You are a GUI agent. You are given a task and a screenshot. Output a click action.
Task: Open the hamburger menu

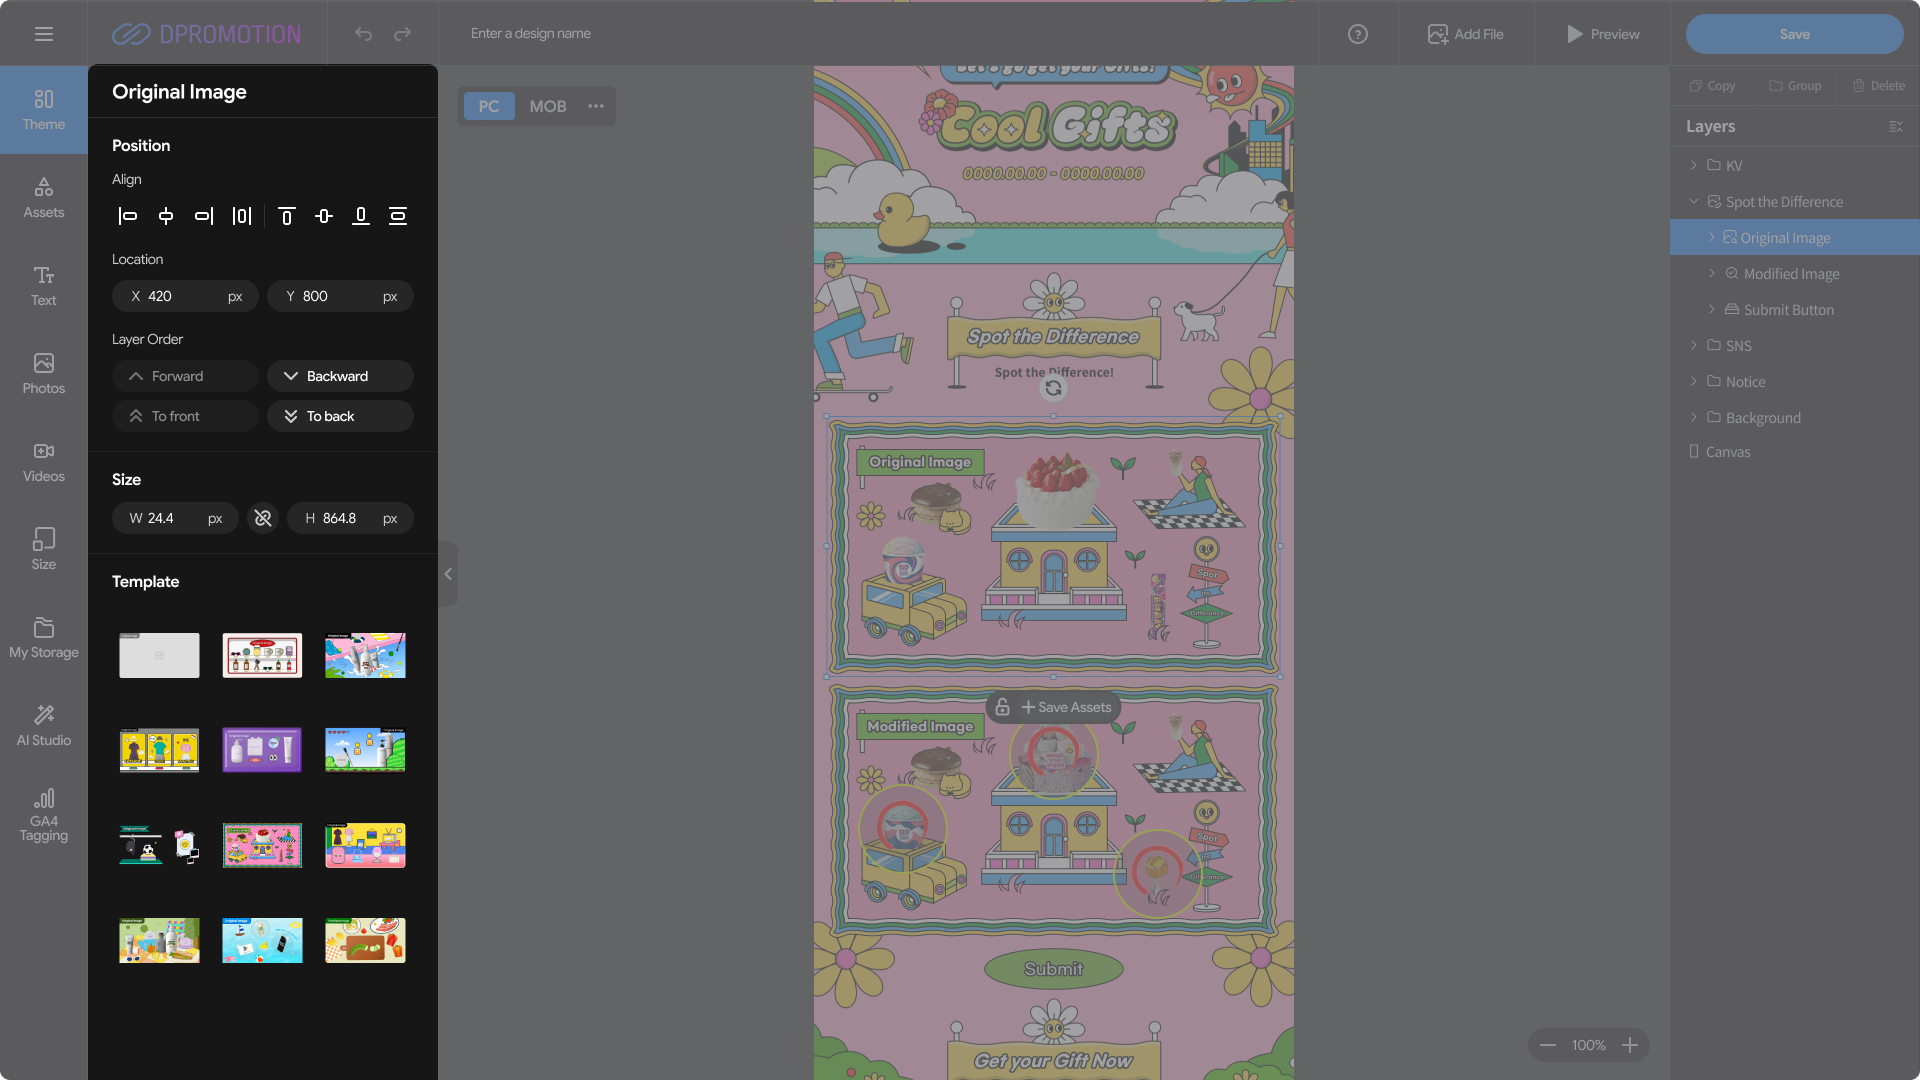(43, 34)
